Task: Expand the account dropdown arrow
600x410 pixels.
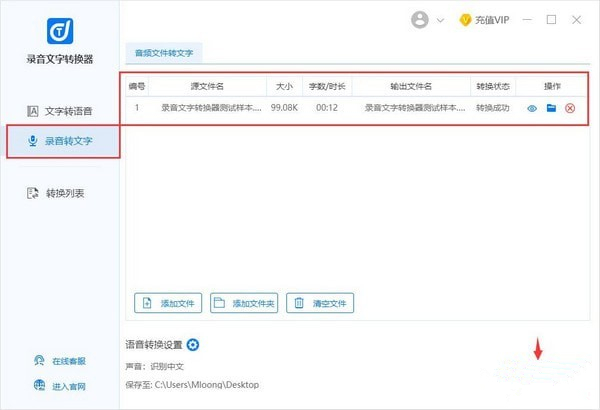Action: click(440, 20)
